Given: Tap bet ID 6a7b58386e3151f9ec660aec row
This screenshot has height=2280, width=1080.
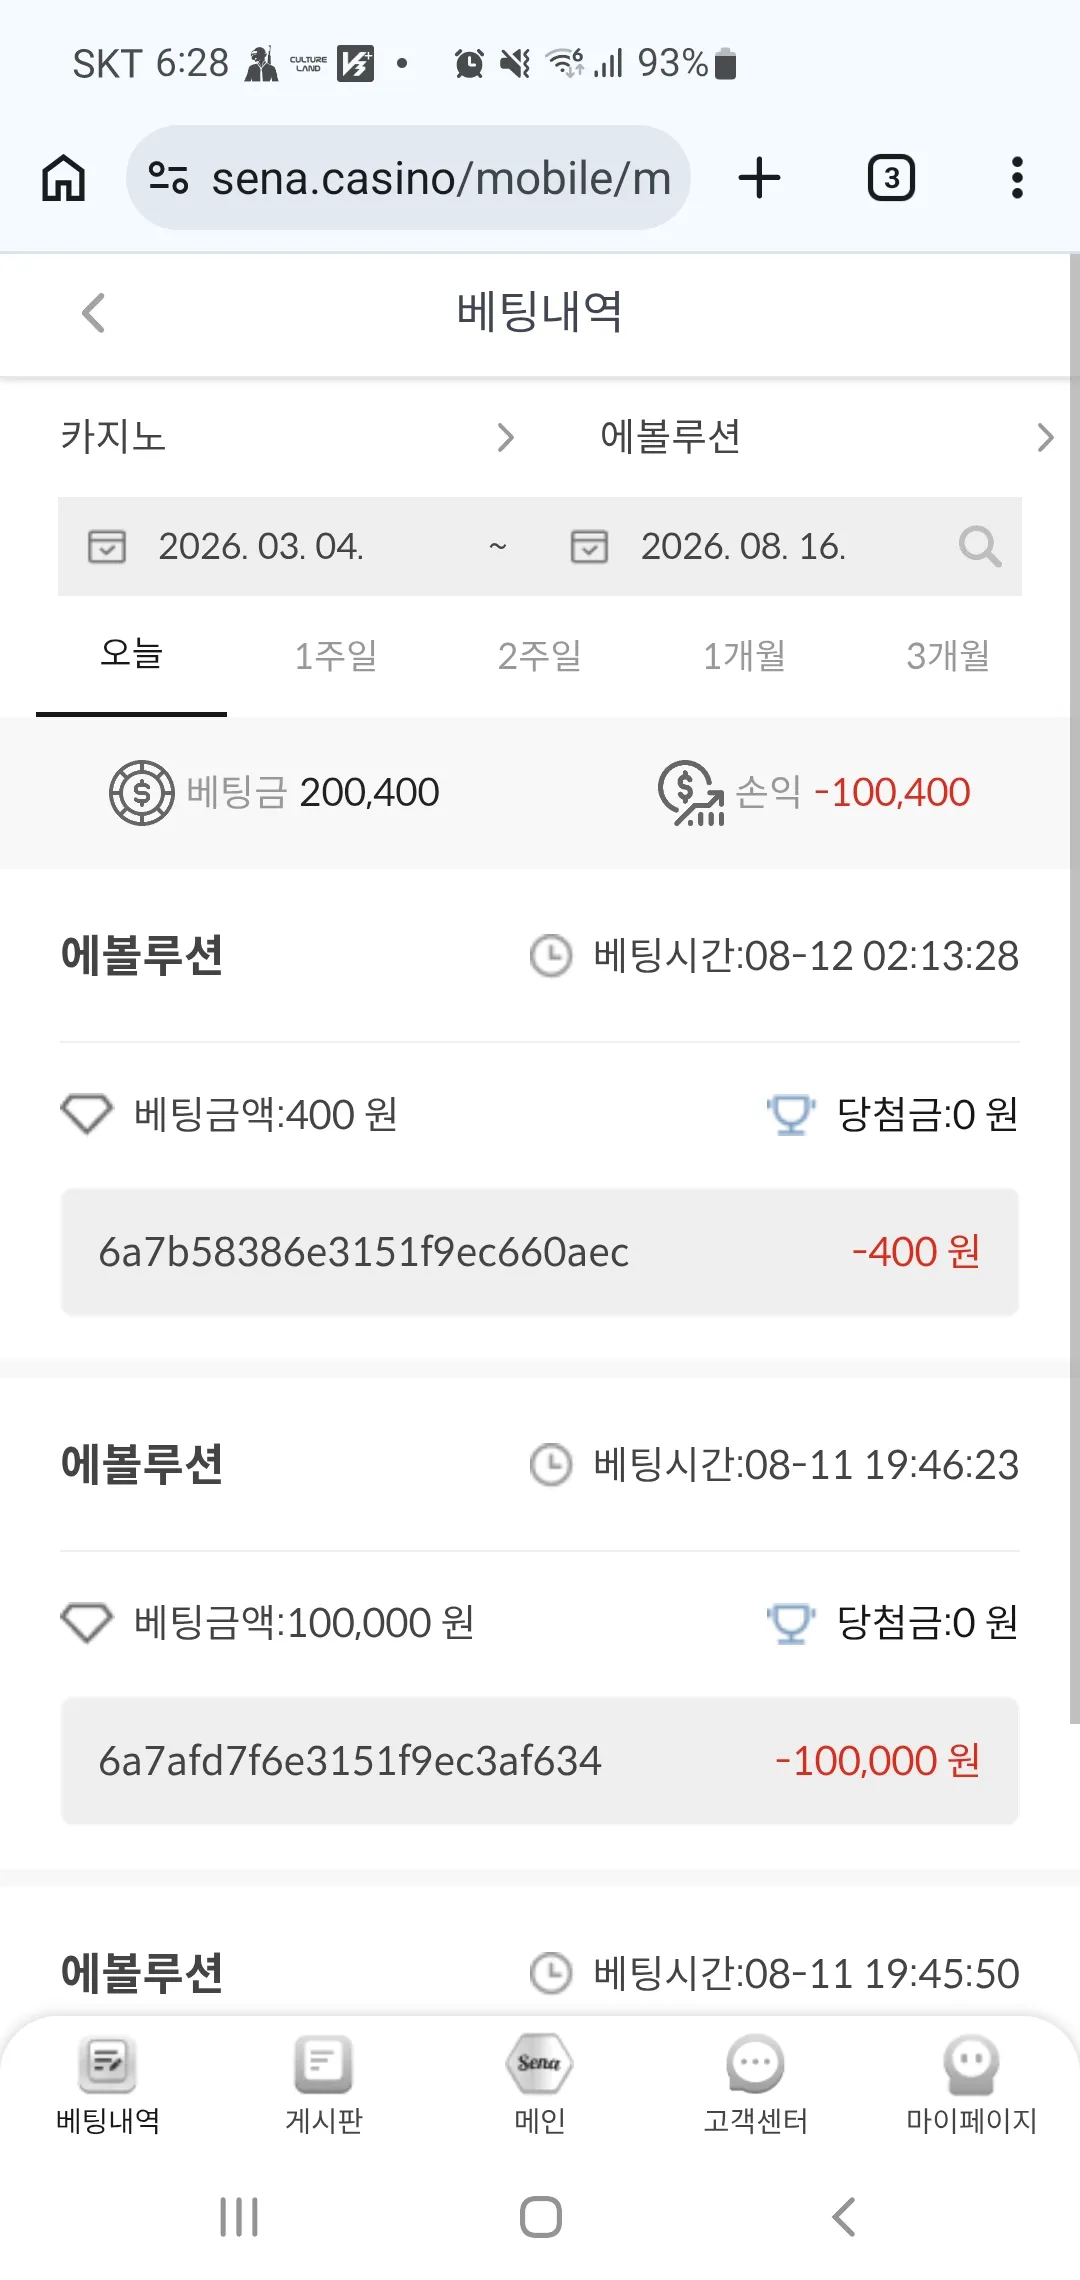Looking at the screenshot, I should coord(540,1252).
